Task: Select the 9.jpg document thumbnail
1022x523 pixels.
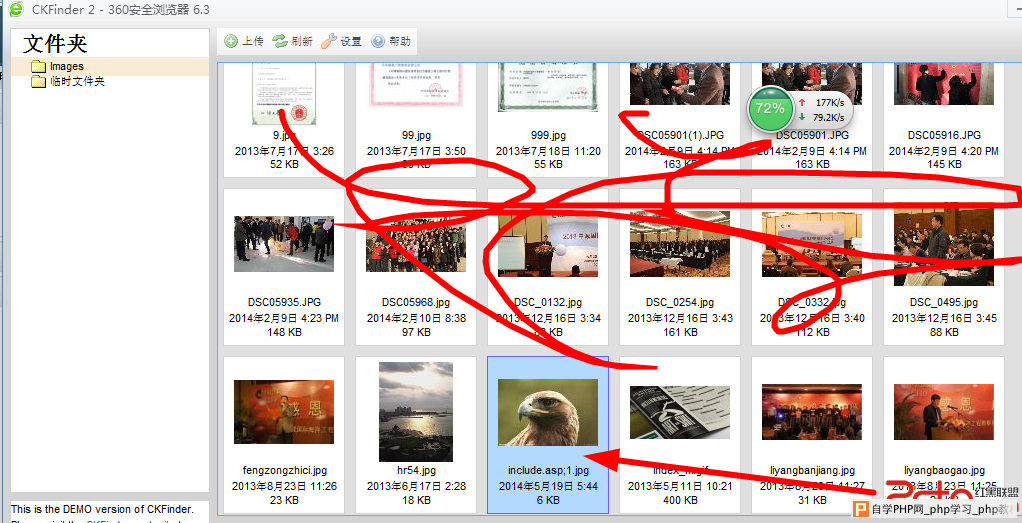Action: tap(284, 94)
